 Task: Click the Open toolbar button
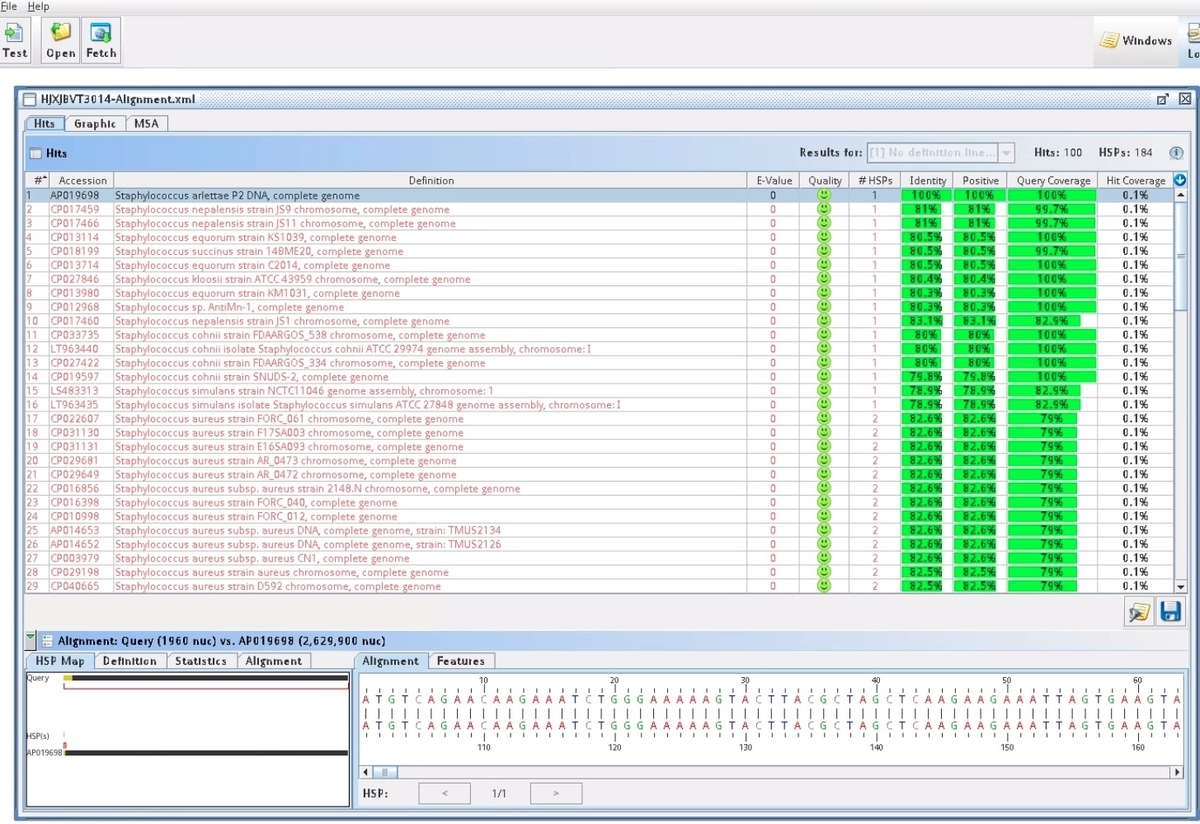tap(61, 42)
